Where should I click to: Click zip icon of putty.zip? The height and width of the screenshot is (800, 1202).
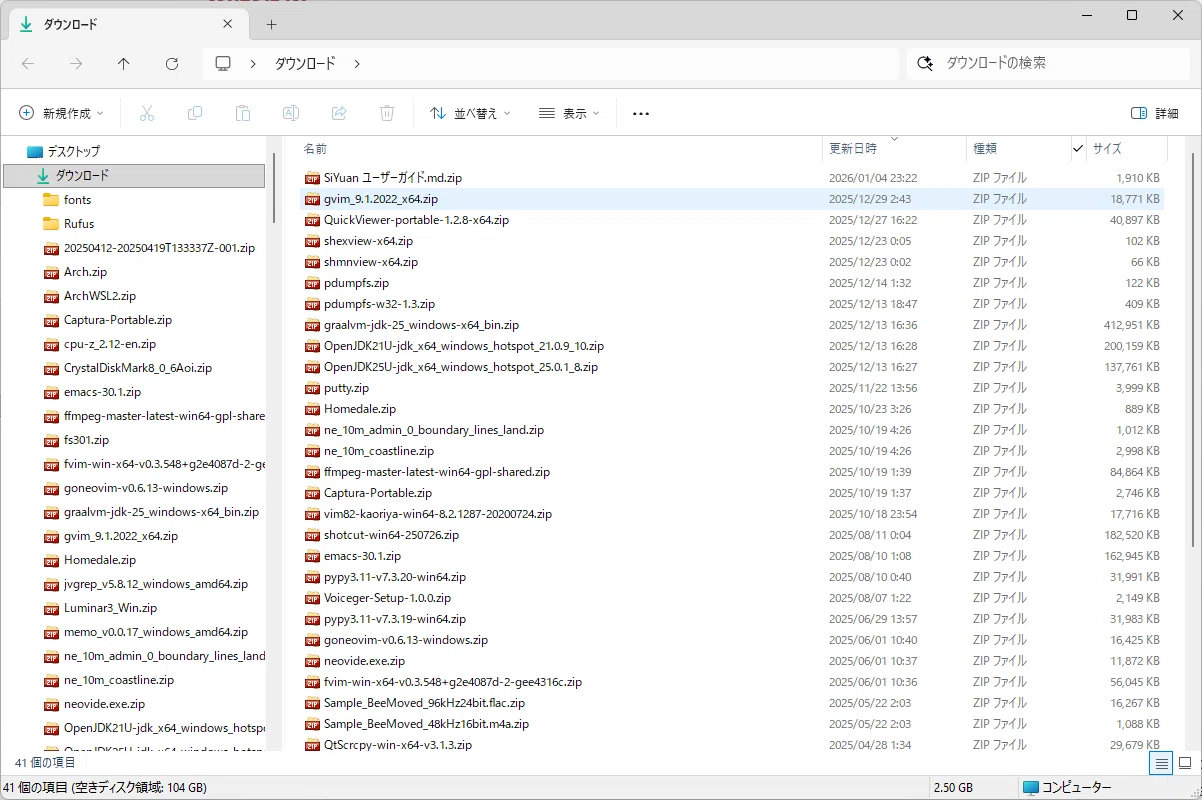pyautogui.click(x=312, y=388)
